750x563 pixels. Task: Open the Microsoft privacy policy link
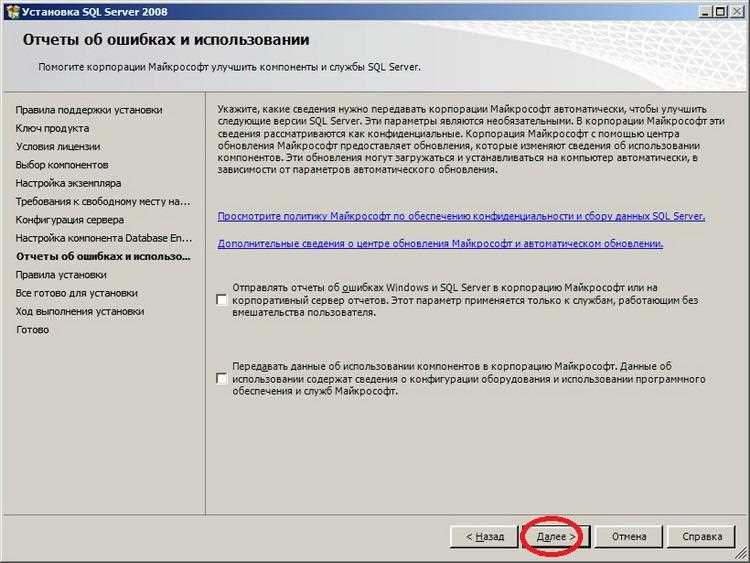pos(461,216)
